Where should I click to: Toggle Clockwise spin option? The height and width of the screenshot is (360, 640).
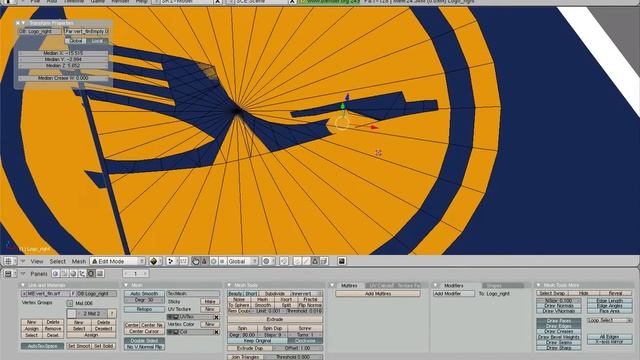305,340
